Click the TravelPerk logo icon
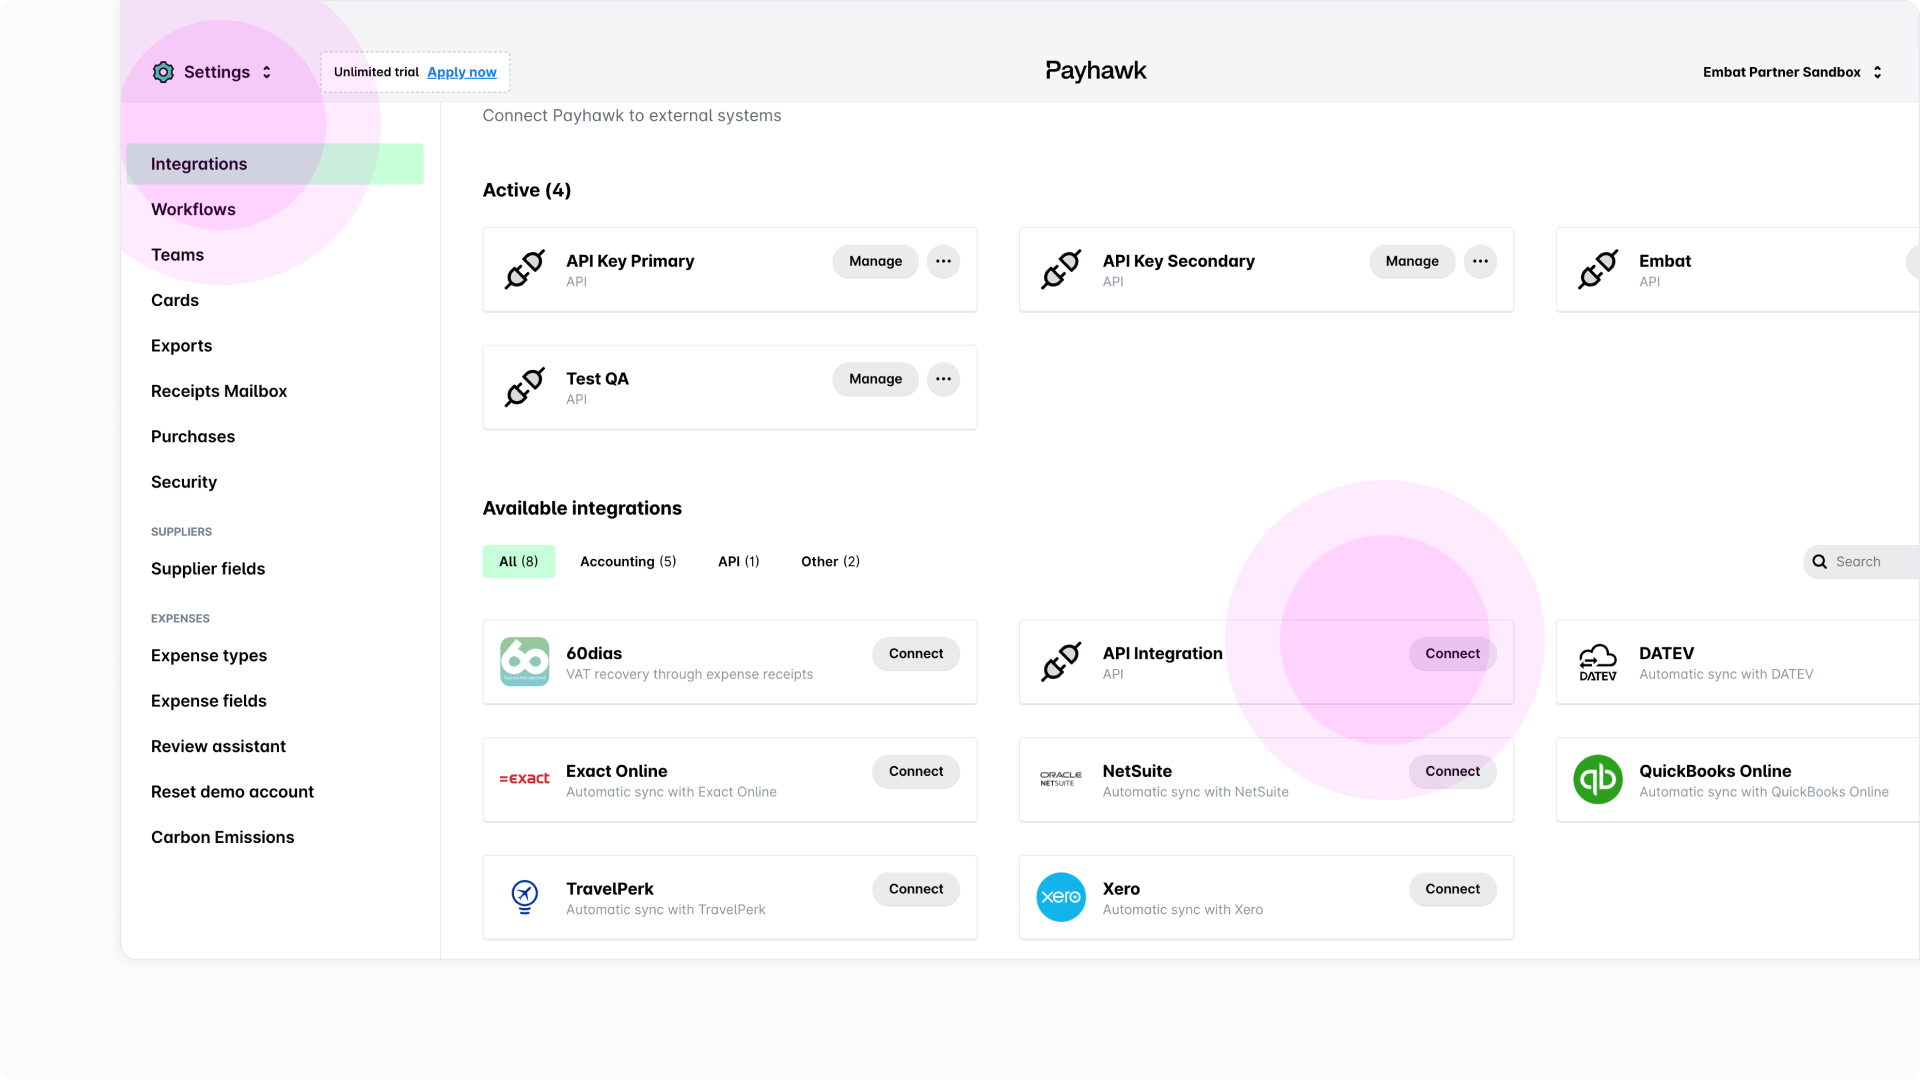The width and height of the screenshot is (1920, 1080). click(x=524, y=897)
